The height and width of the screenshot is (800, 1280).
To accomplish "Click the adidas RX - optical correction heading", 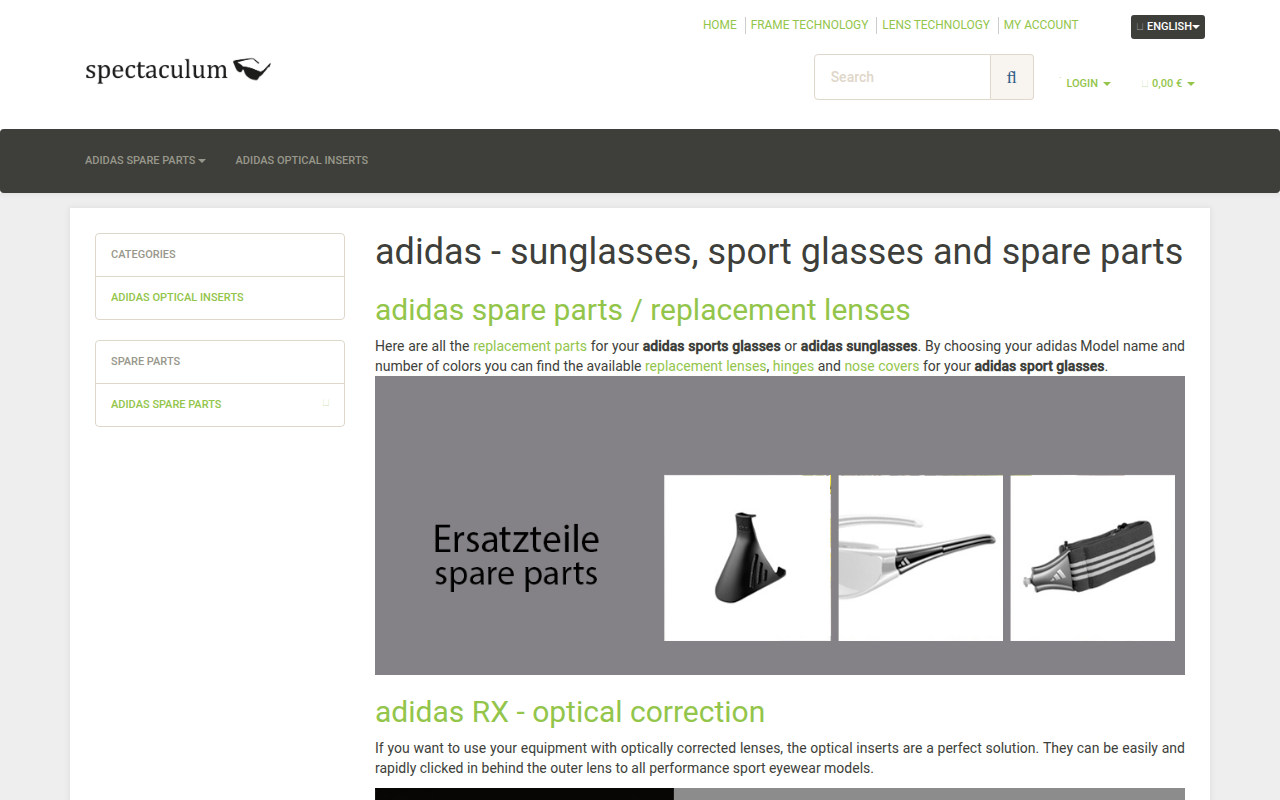I will tap(570, 712).
